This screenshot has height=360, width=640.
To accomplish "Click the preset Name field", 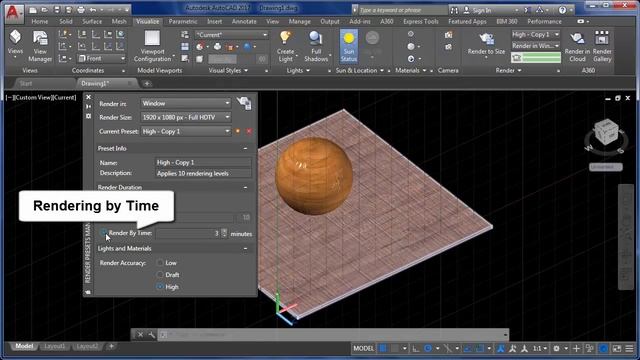I will (203, 162).
